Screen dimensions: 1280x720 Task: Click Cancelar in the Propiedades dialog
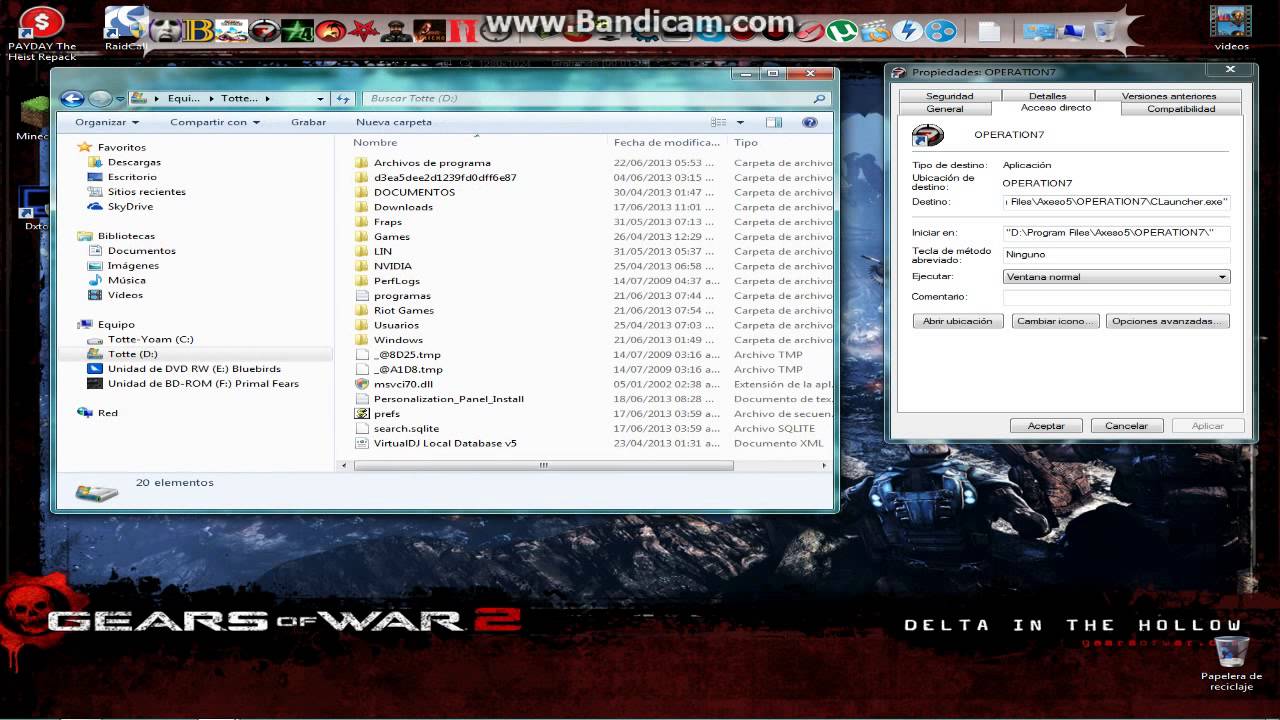click(1126, 426)
